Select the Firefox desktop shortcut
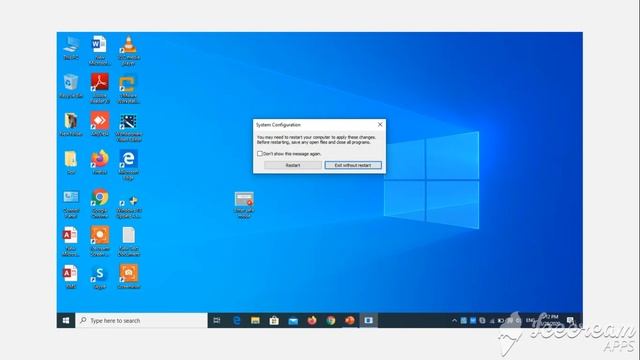Viewport: 640px width, 360px height. tap(100, 162)
